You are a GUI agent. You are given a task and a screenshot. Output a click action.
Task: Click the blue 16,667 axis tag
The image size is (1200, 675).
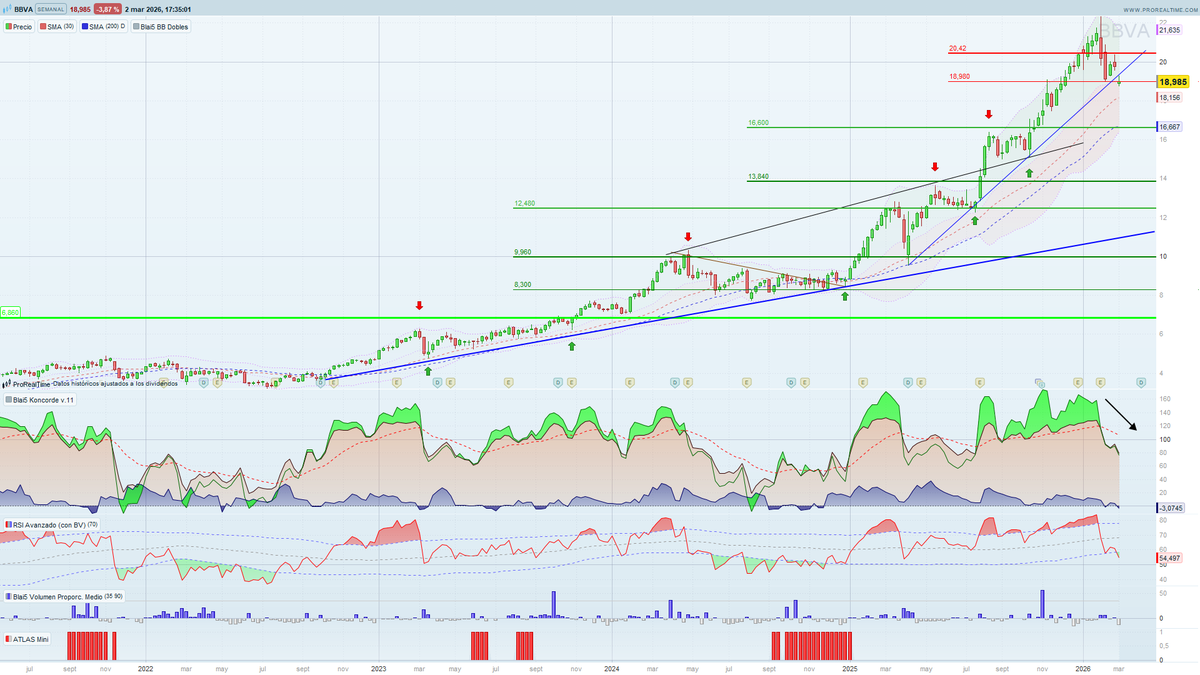point(1169,127)
